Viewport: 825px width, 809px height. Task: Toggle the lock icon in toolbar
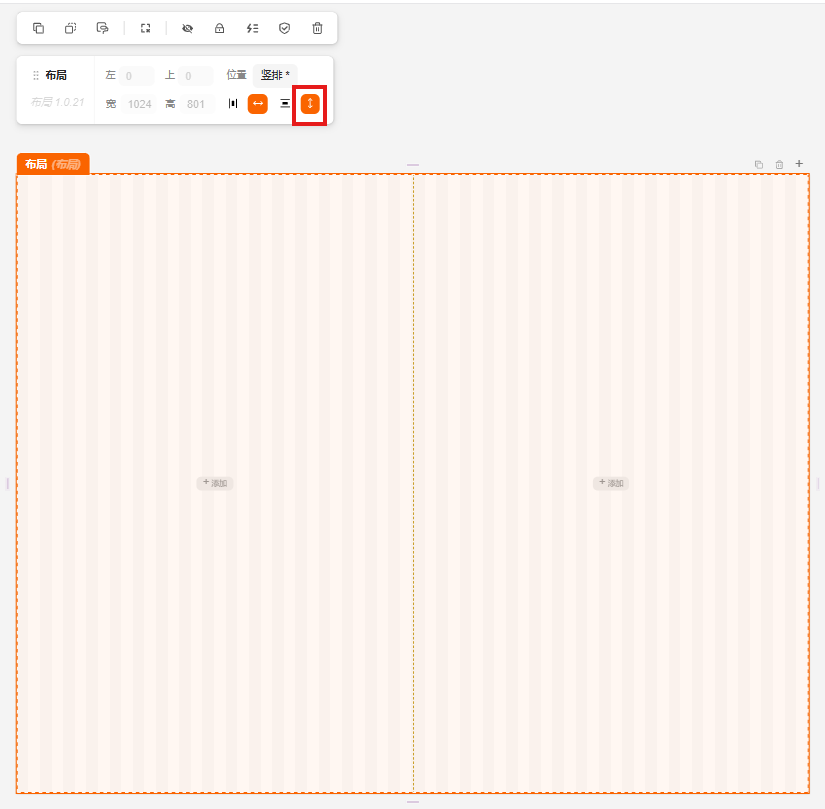click(x=219, y=28)
